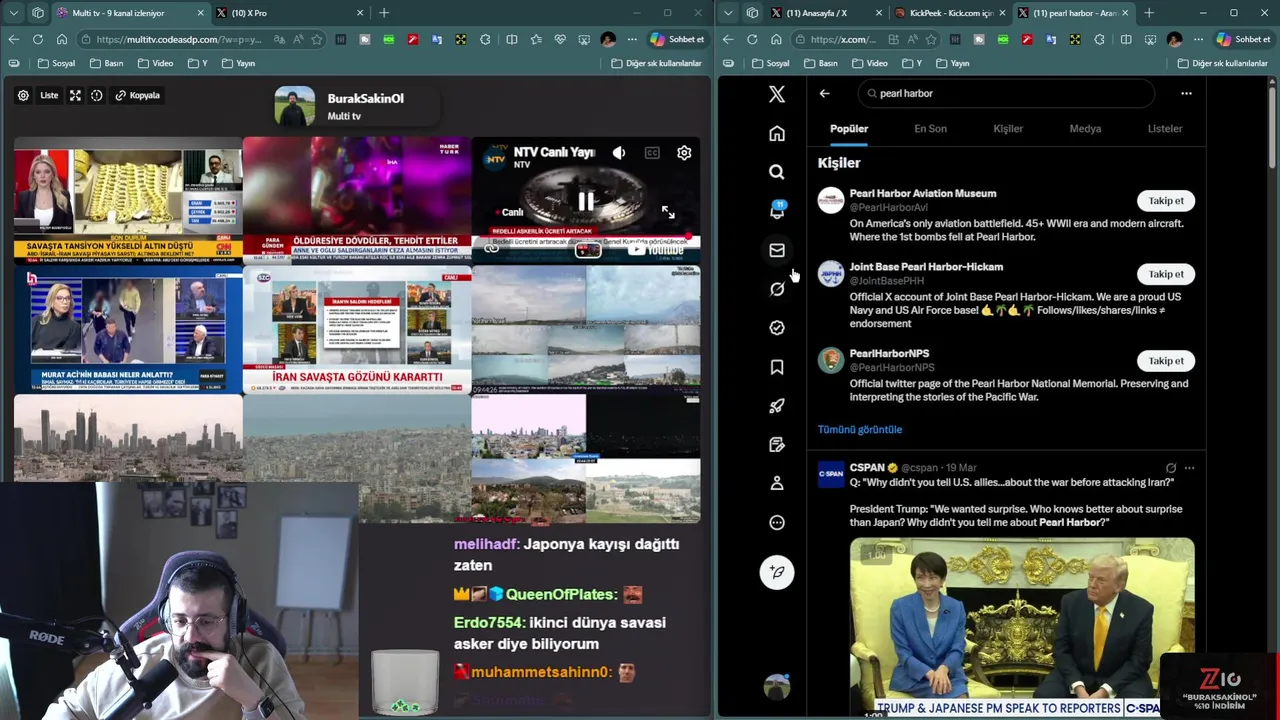Viewport: 1280px width, 720px height.
Task: Click the NTV player red progress bar
Action: pos(586,238)
